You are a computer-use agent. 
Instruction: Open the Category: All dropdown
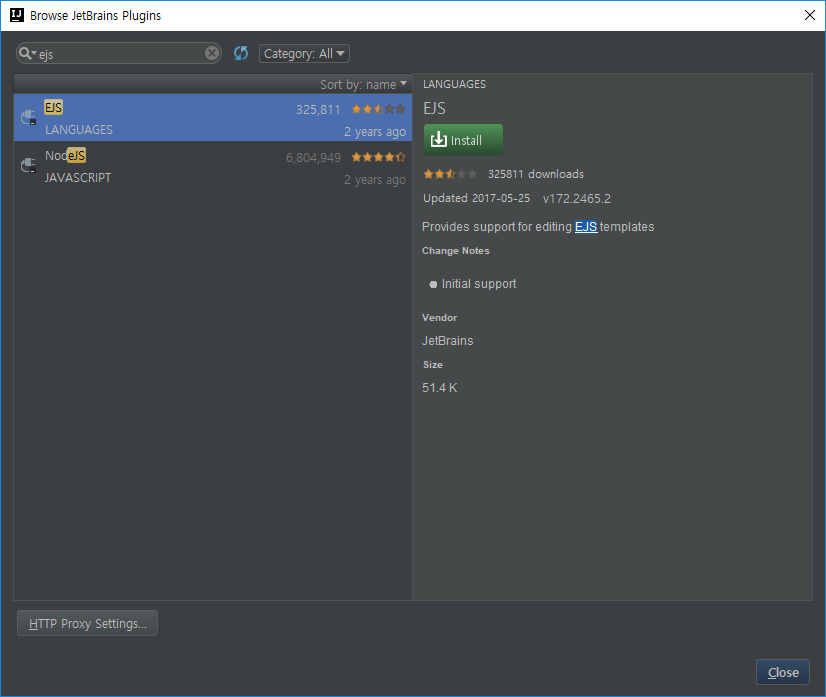click(304, 54)
